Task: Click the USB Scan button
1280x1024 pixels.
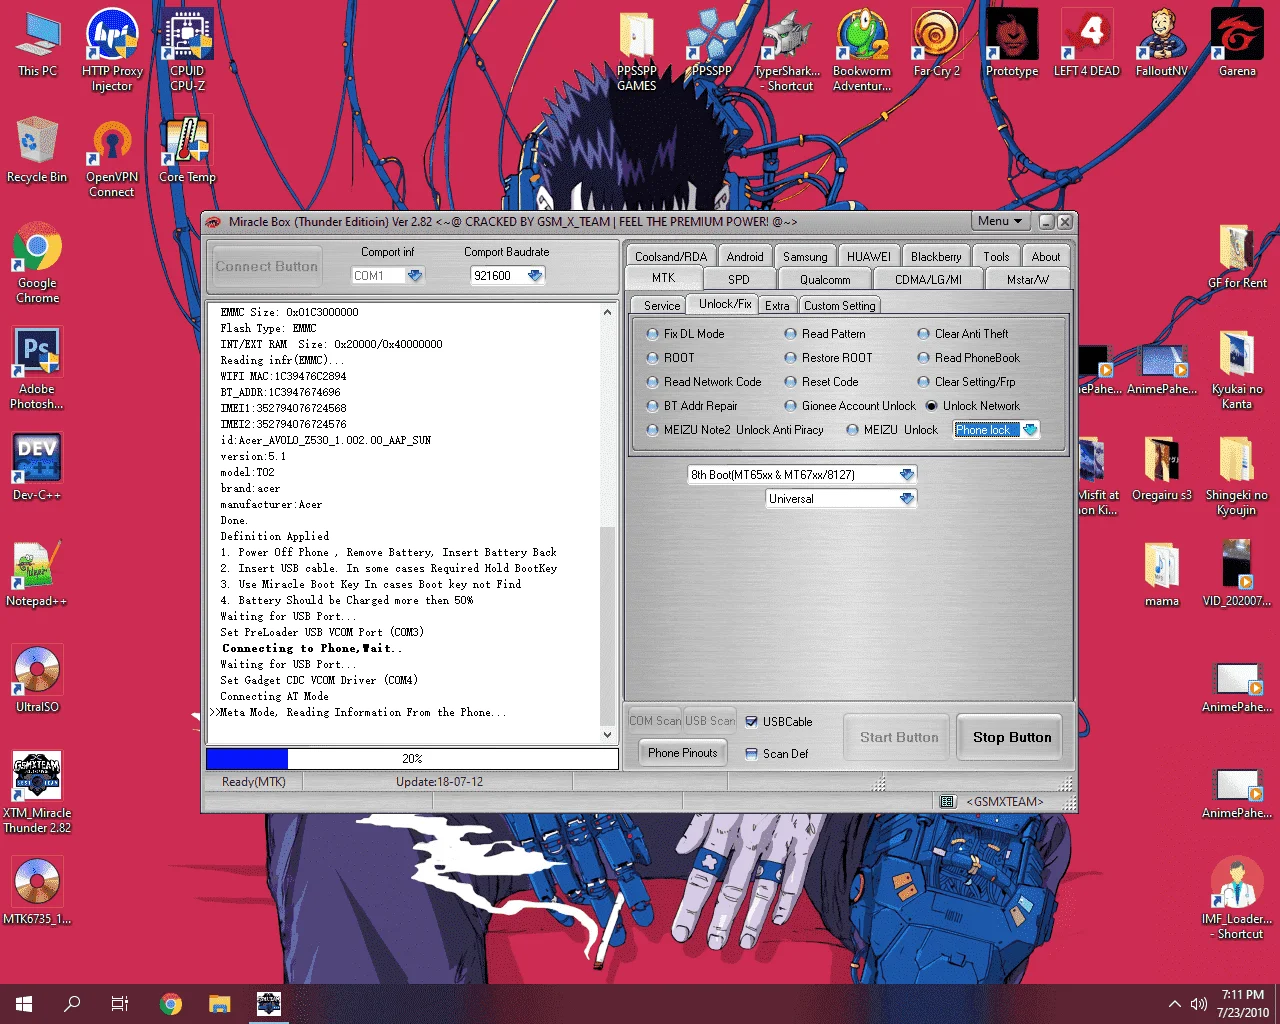Action: coord(710,721)
